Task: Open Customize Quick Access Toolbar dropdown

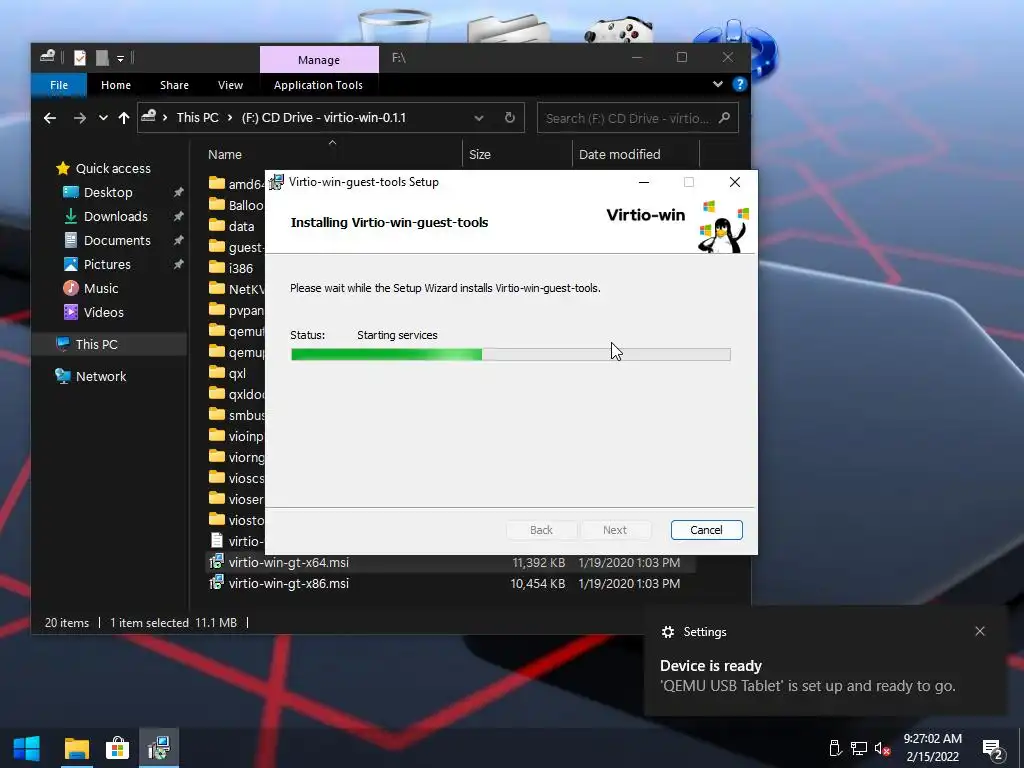Action: point(120,59)
